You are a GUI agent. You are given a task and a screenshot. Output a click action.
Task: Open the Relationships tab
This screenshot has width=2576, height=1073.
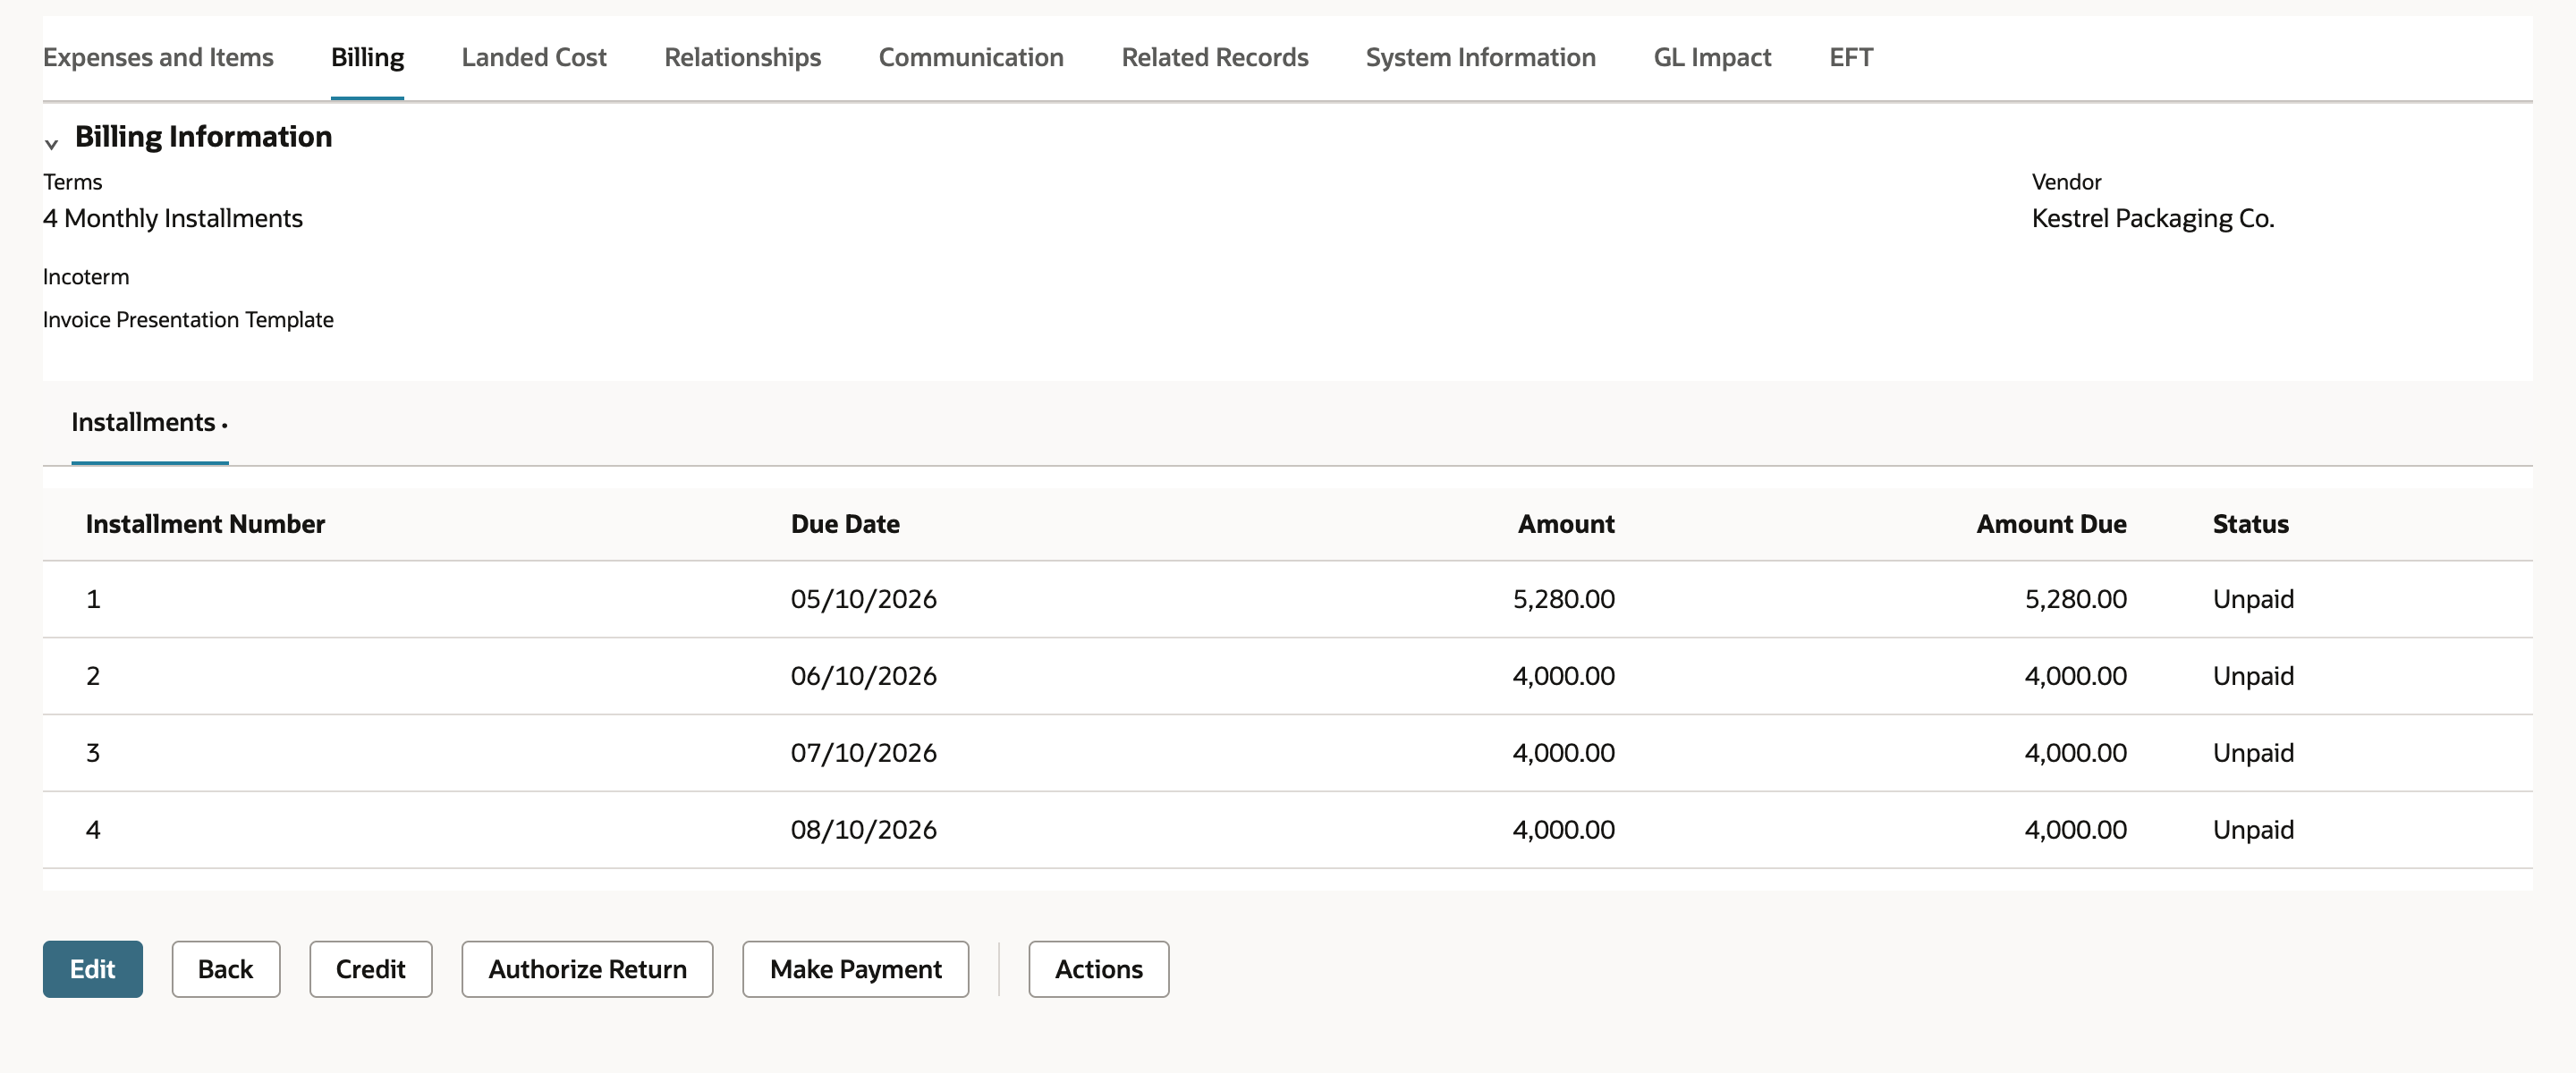[742, 57]
